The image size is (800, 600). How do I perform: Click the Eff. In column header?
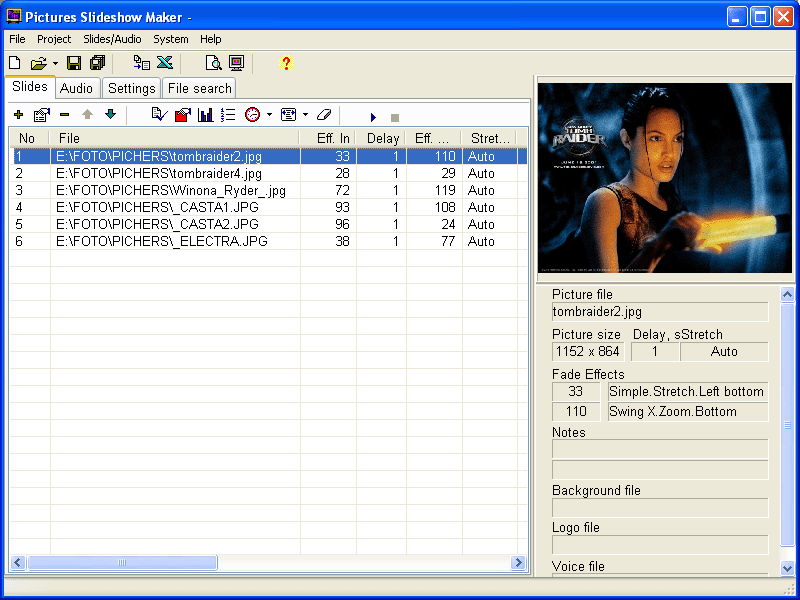coord(327,138)
